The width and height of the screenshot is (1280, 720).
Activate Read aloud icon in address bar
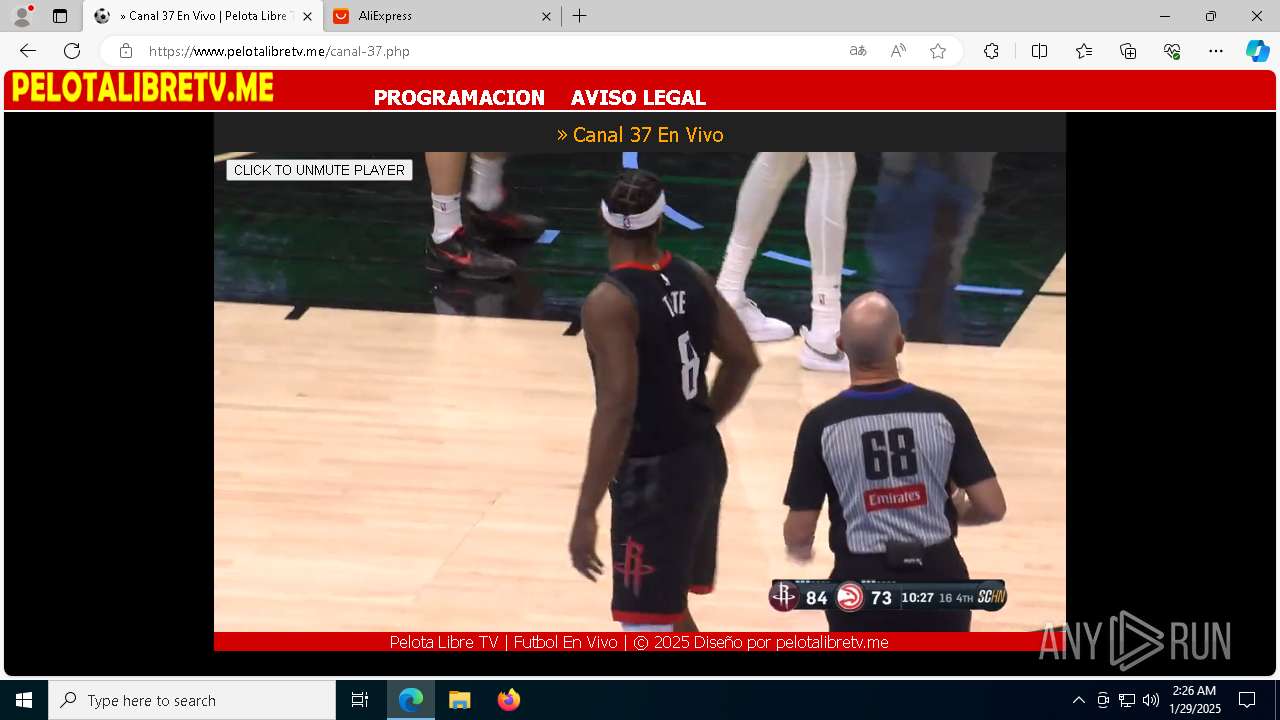(898, 51)
